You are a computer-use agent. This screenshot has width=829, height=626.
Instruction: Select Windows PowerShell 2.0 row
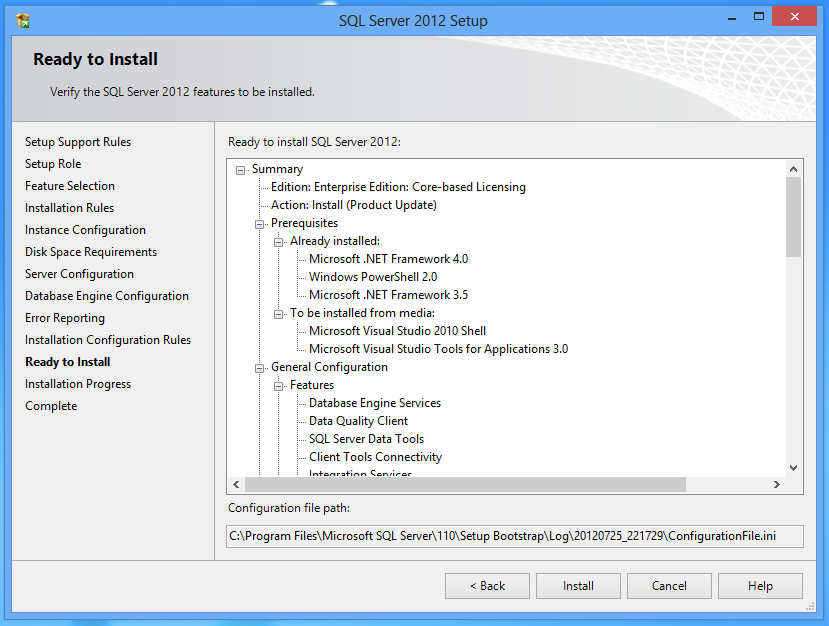[x=373, y=277]
